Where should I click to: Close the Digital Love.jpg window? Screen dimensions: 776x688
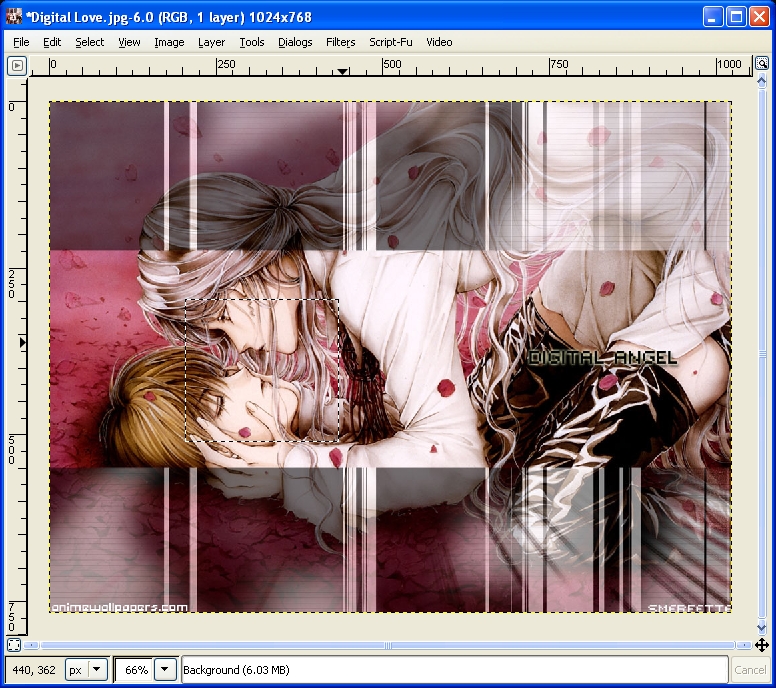(759, 17)
